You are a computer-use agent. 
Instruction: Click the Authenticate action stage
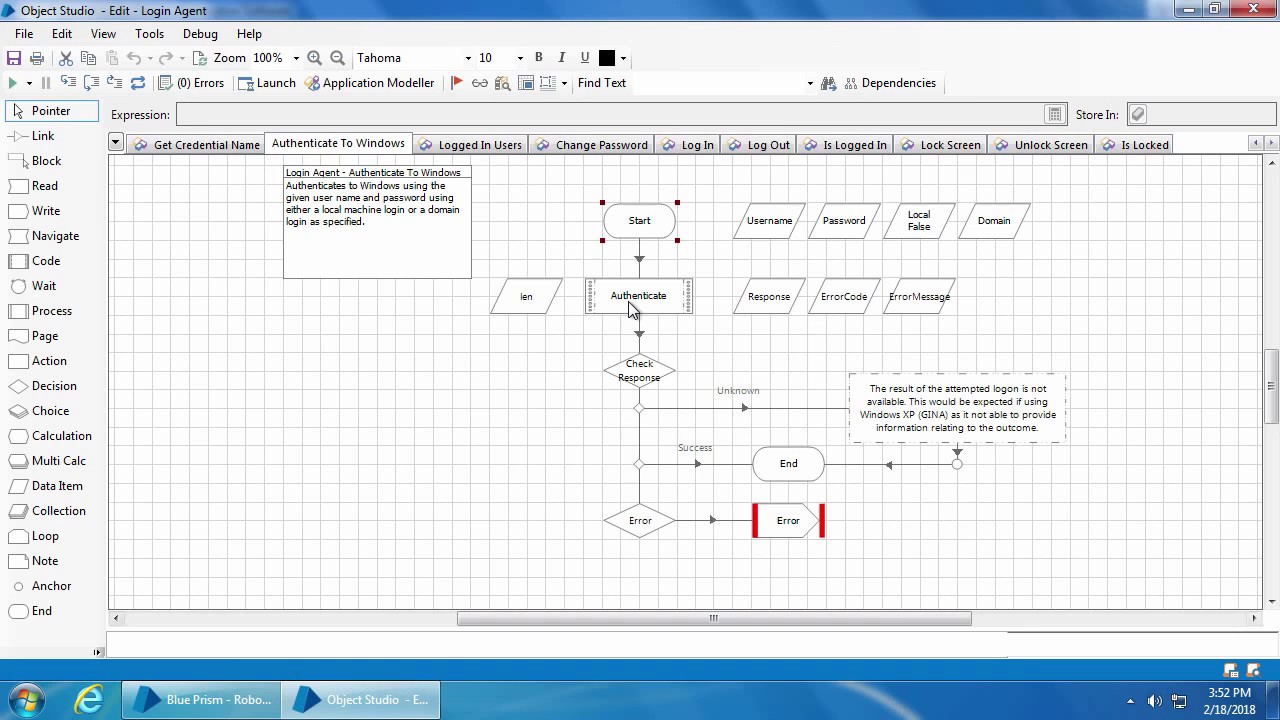639,296
